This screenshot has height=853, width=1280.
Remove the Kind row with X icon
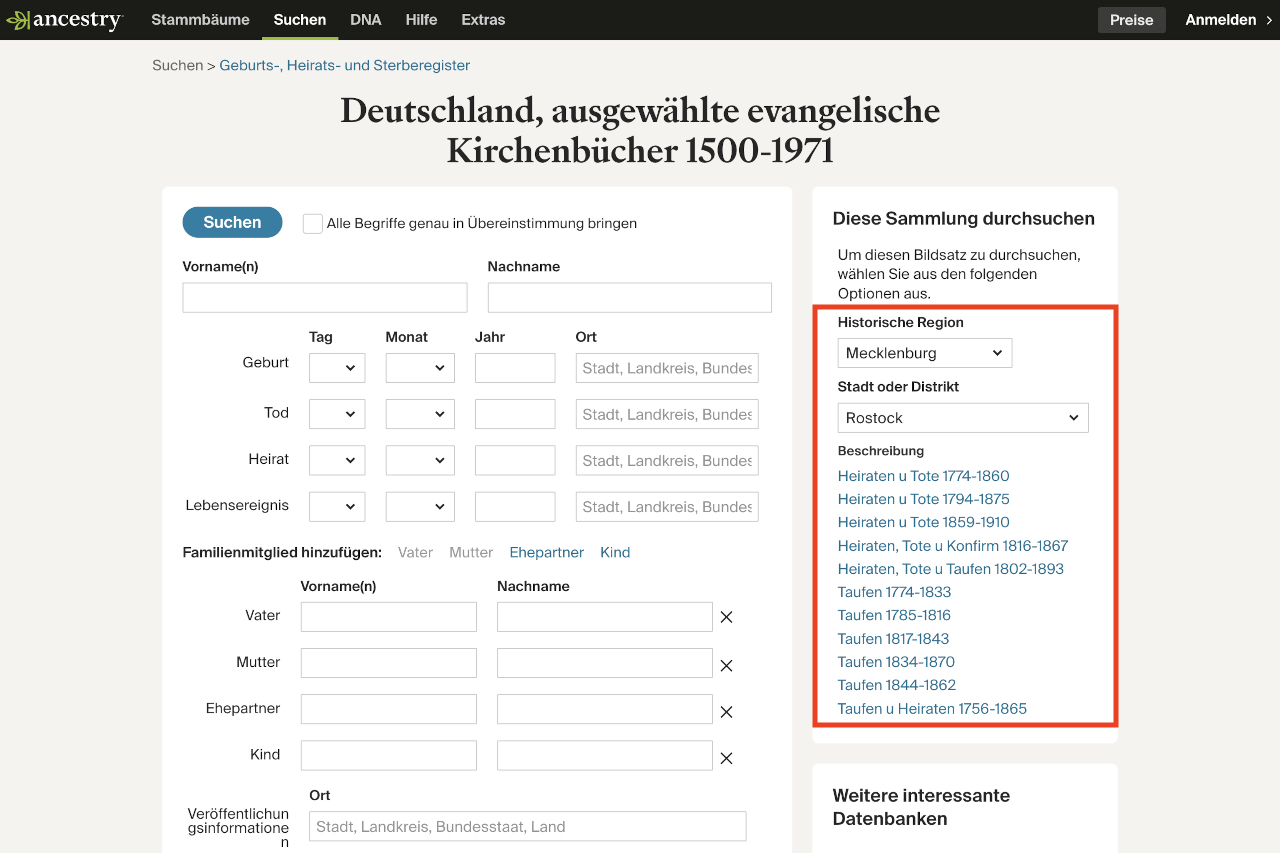(x=727, y=758)
